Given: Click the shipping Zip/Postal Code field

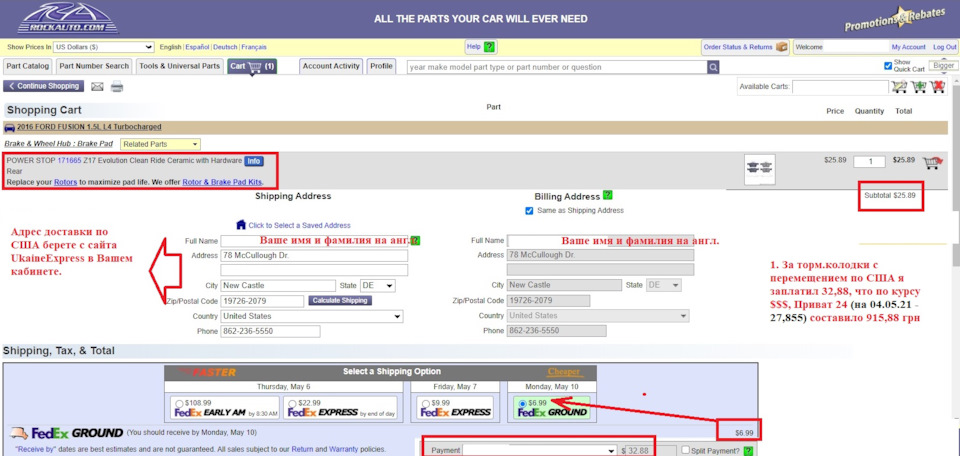Looking at the screenshot, I should pos(262,301).
